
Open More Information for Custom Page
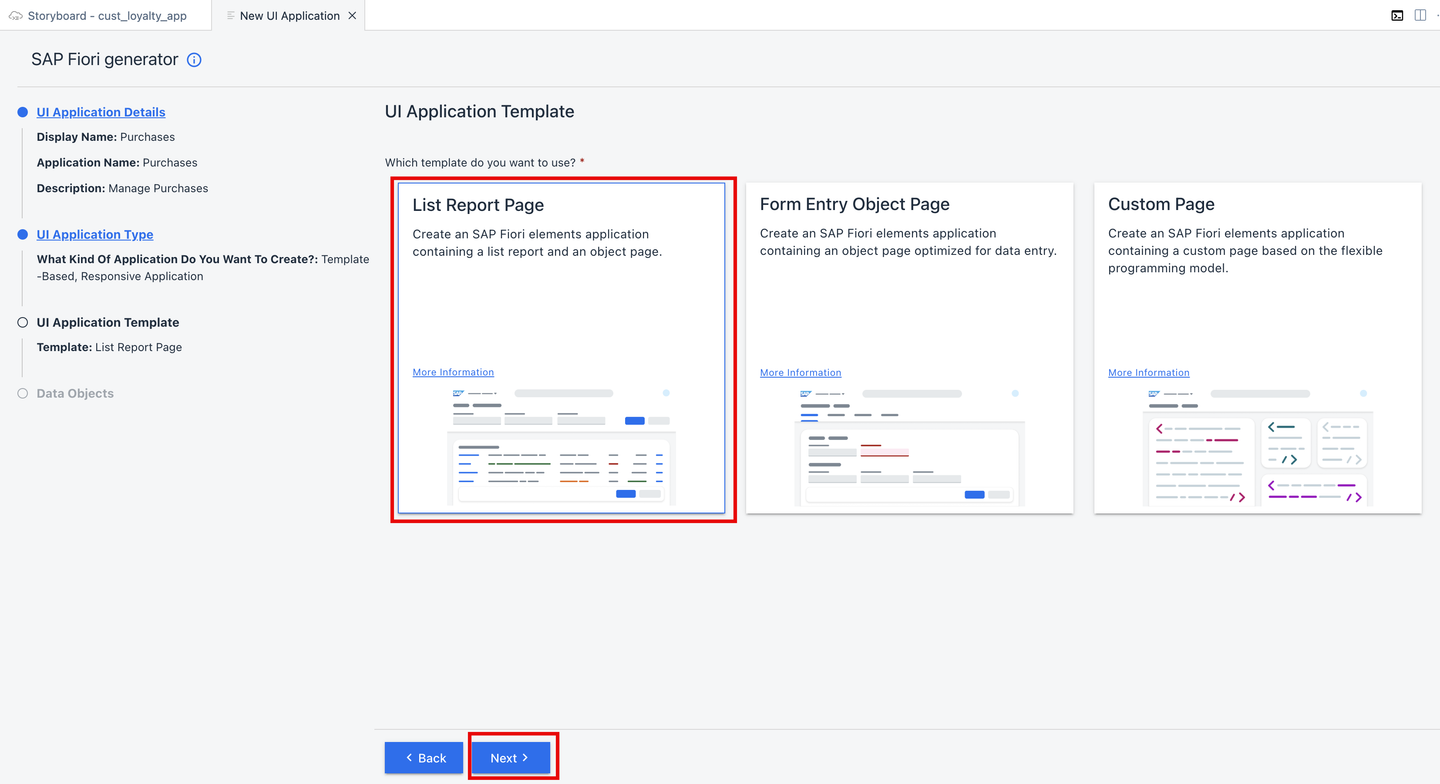pos(1149,373)
